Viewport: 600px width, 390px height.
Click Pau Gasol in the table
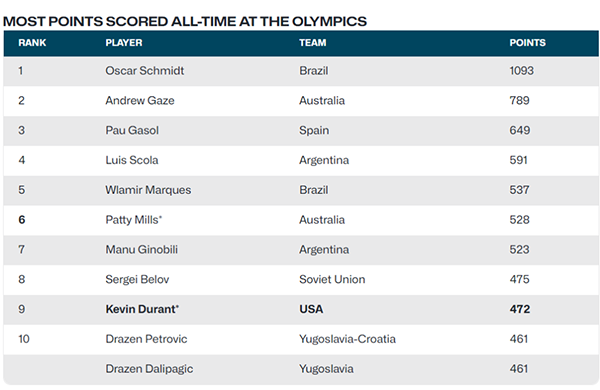pyautogui.click(x=132, y=131)
